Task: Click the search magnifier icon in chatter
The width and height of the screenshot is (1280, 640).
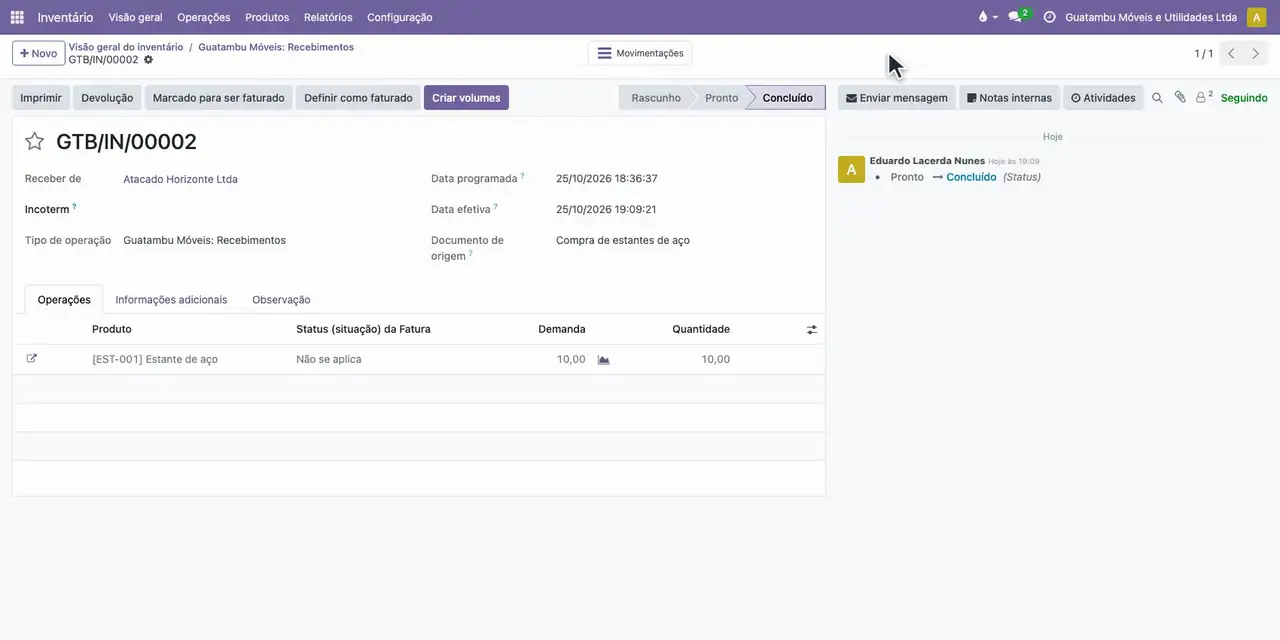Action: click(x=1157, y=98)
